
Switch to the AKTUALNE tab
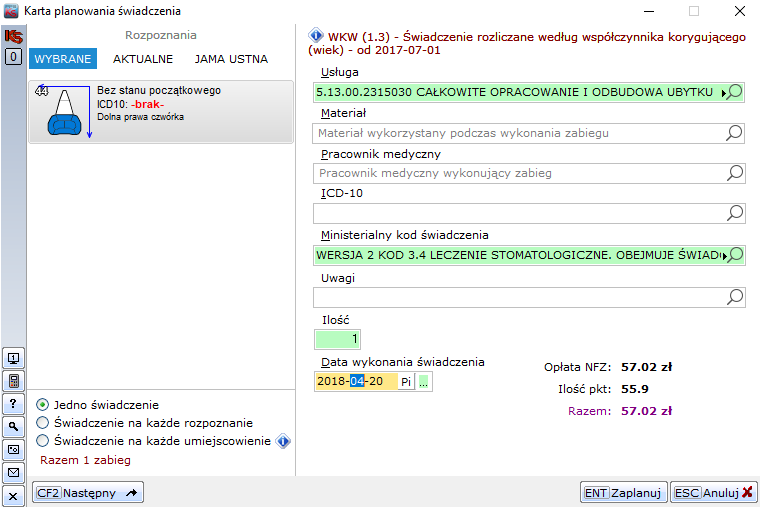click(143, 59)
